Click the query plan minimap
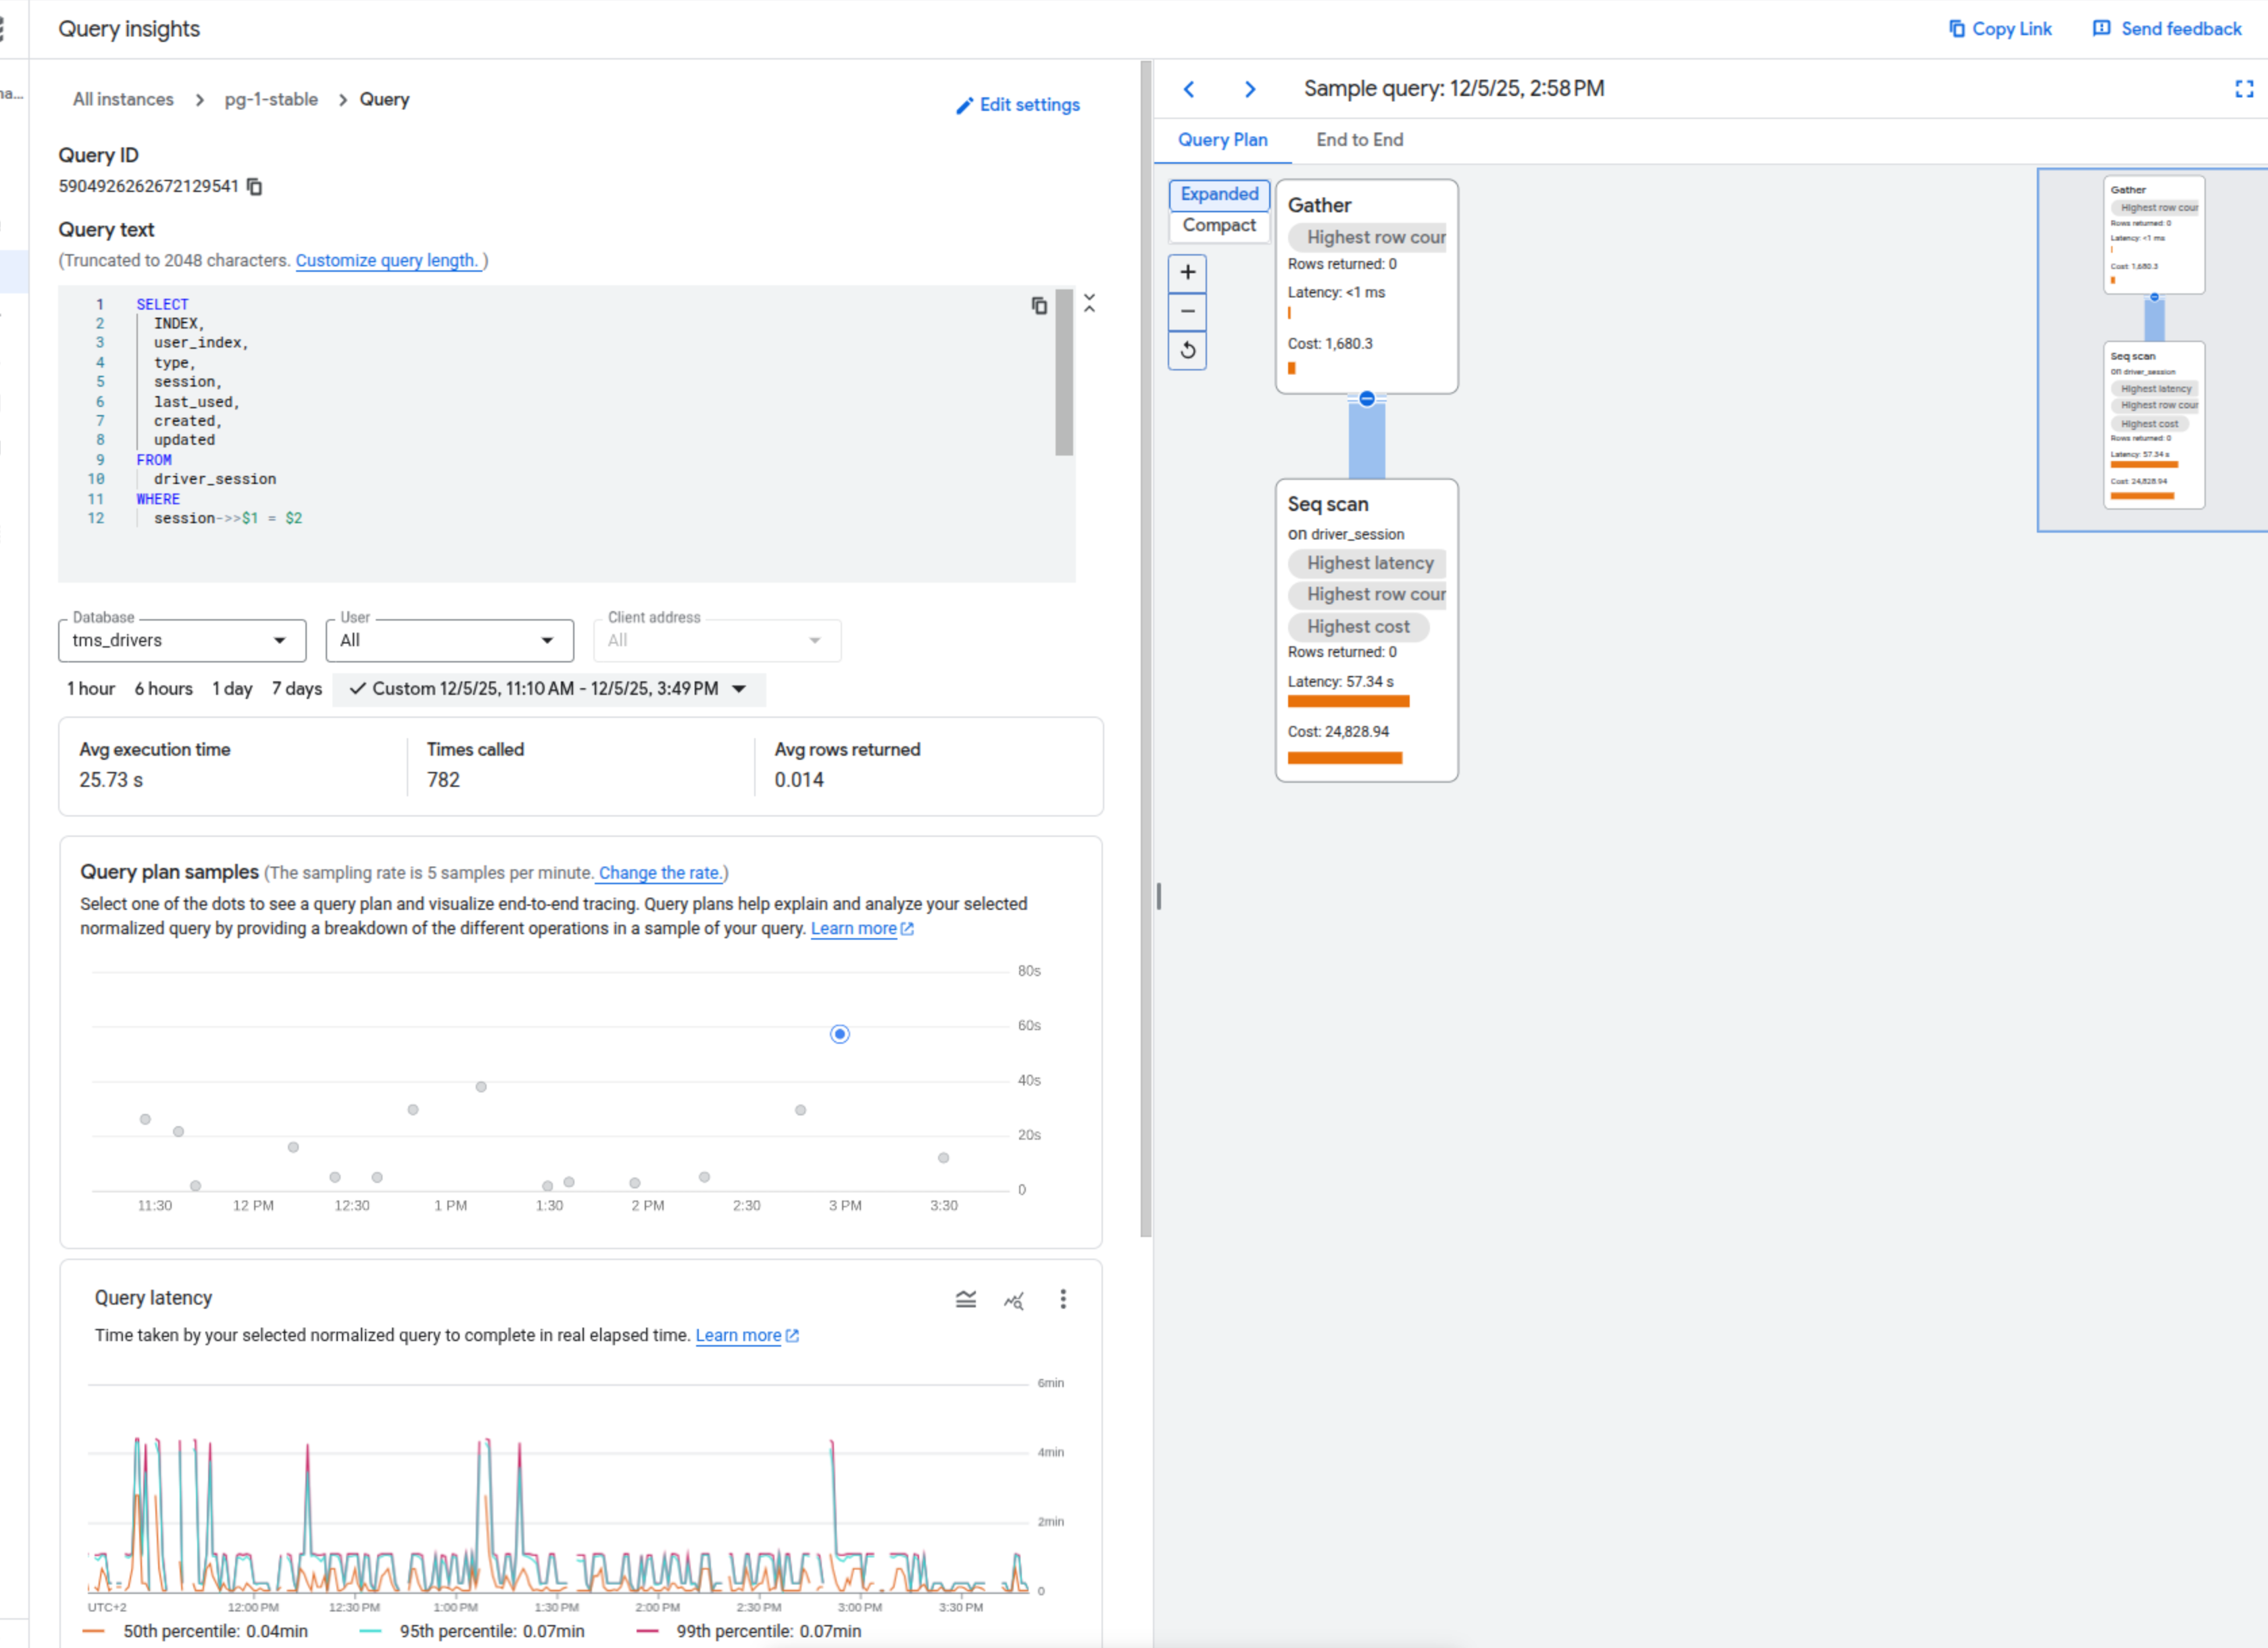 pos(2152,350)
